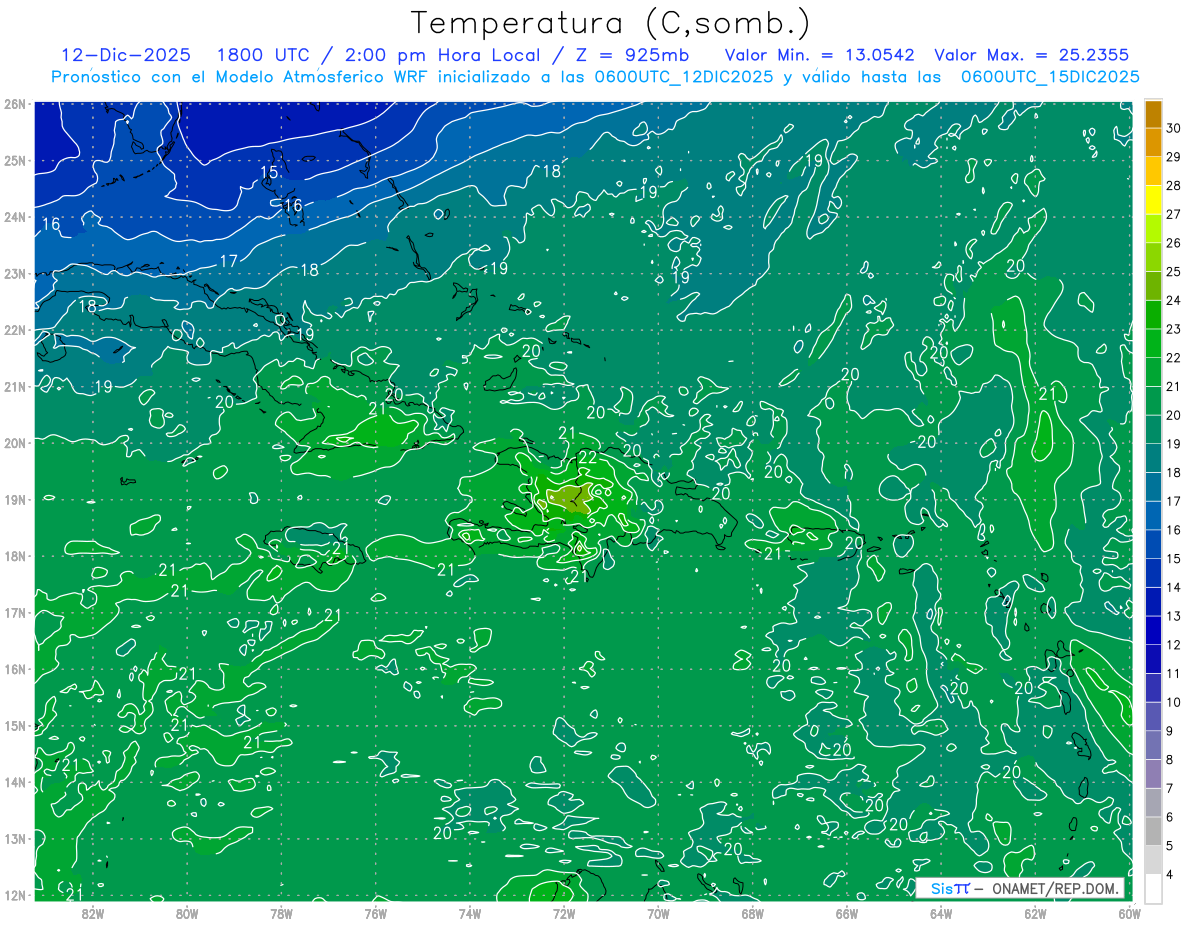Click the "24N" latitude label

point(15,217)
